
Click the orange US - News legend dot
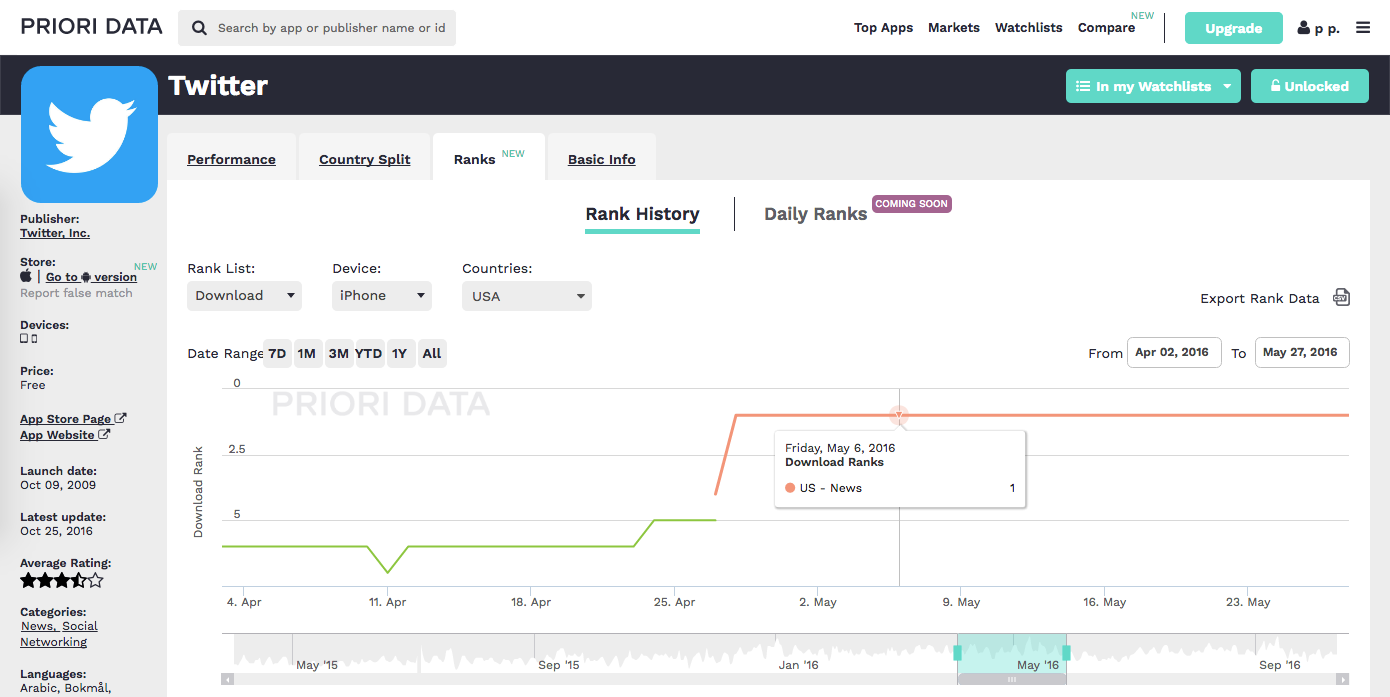click(790, 488)
